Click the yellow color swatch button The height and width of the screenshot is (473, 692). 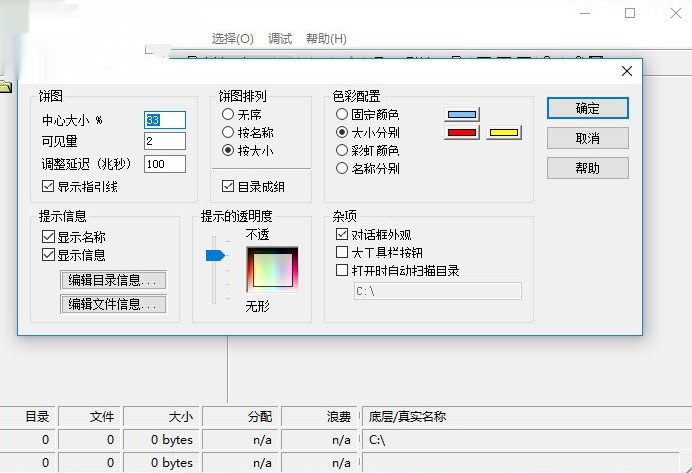[x=503, y=132]
